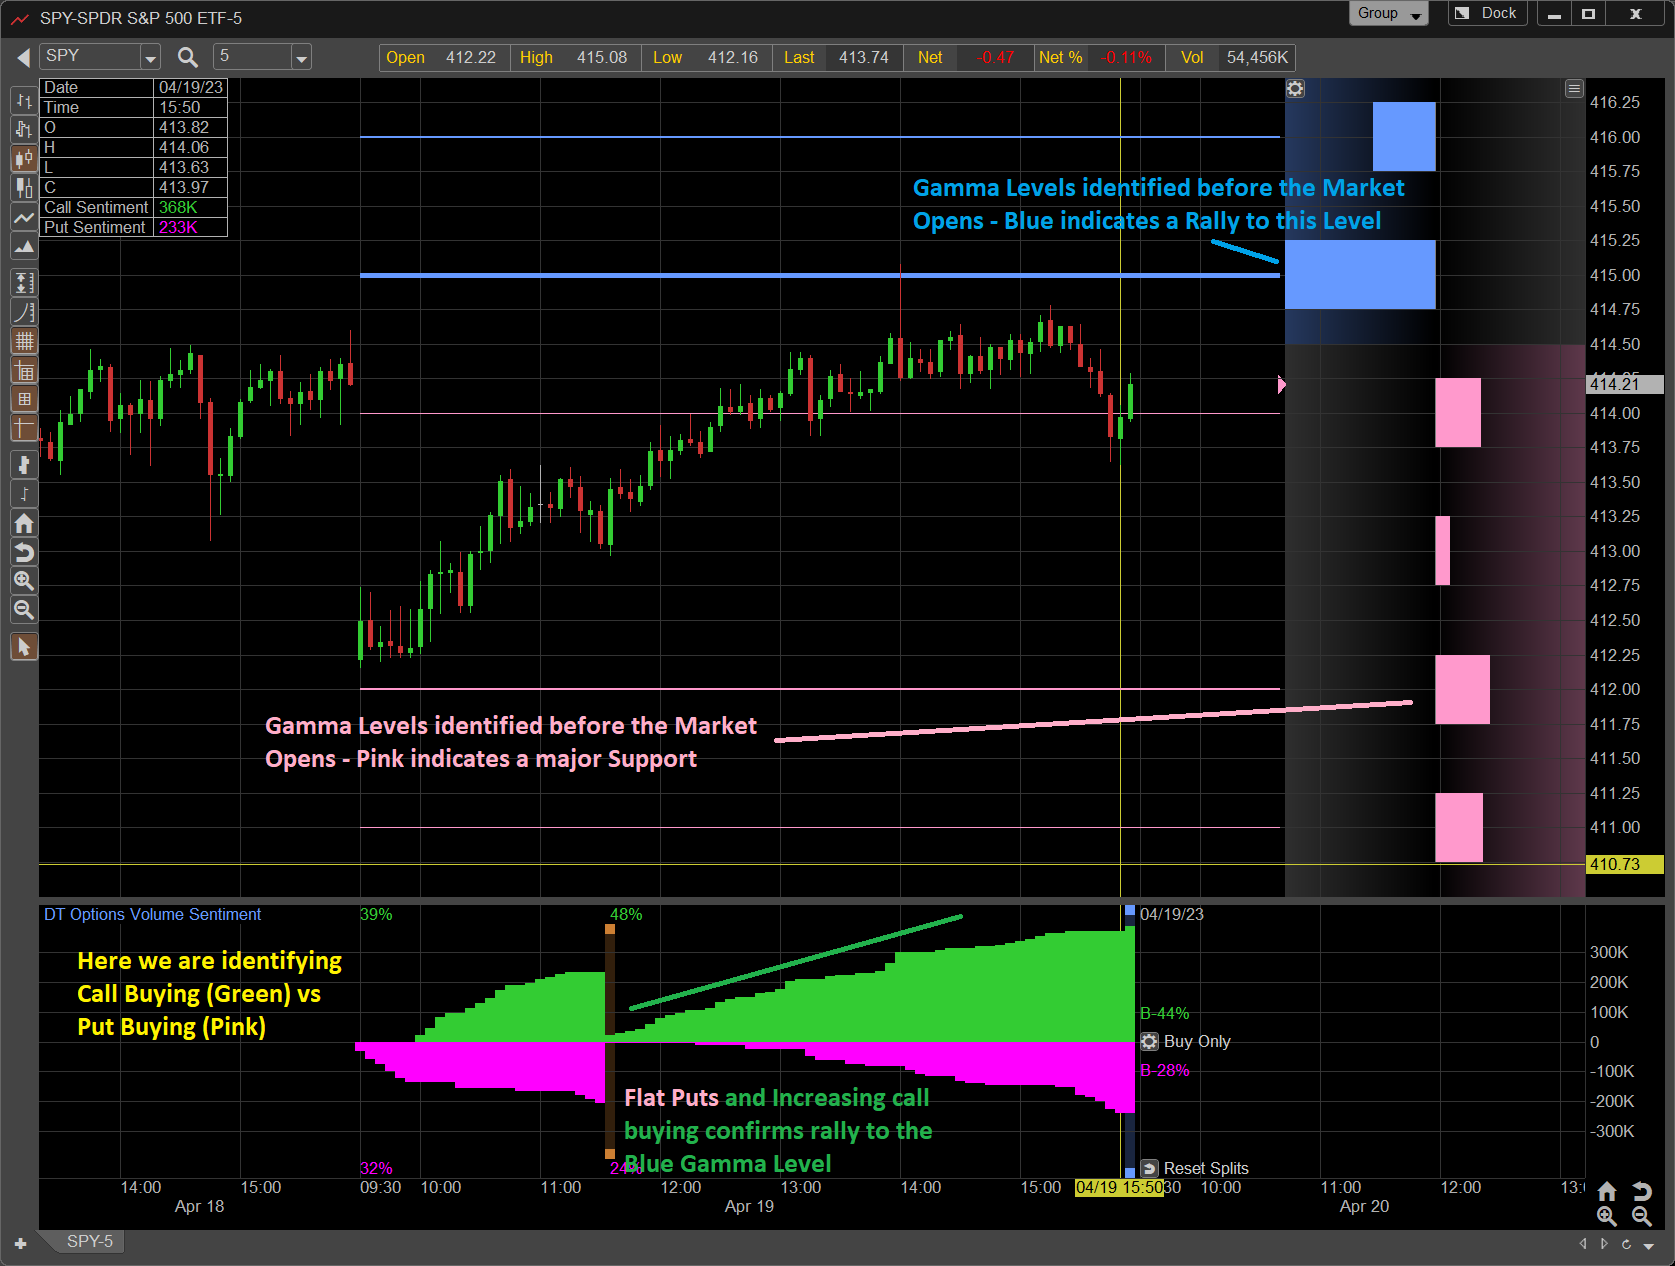Click the home icon in left toolbar

24,523
